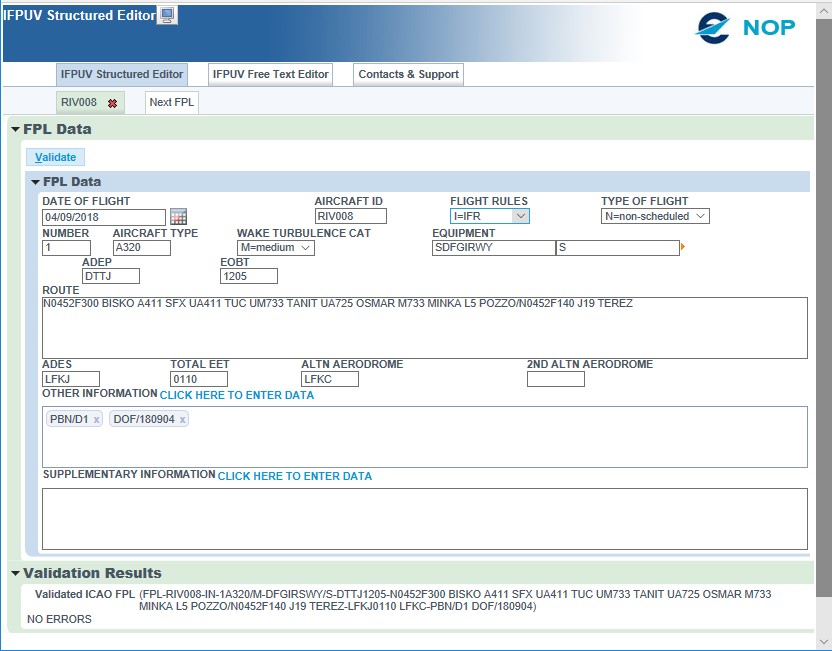Click Other Information enter data link
This screenshot has width=832, height=651.
pyautogui.click(x=237, y=395)
